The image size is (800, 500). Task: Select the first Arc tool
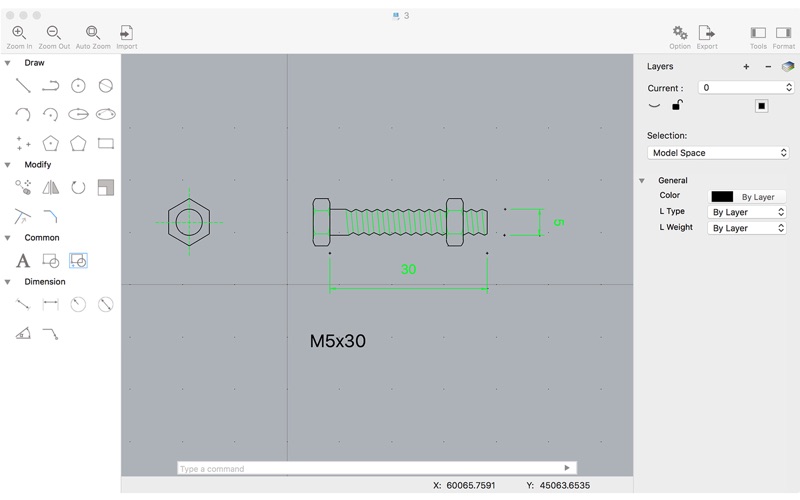(x=23, y=114)
